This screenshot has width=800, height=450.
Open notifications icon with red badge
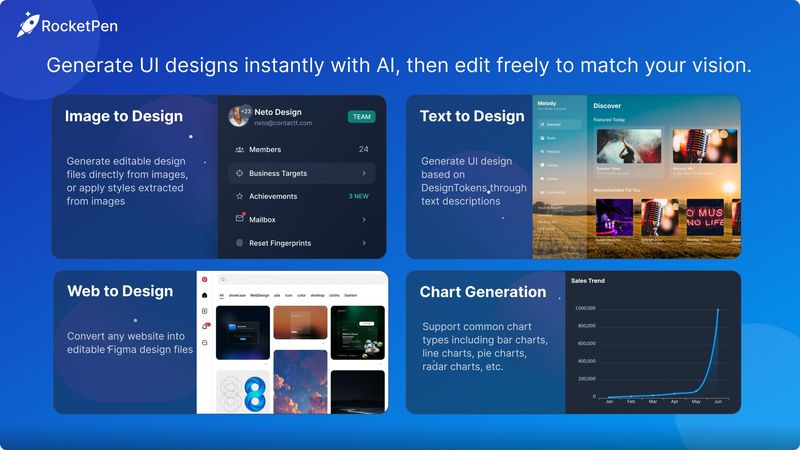[x=205, y=326]
